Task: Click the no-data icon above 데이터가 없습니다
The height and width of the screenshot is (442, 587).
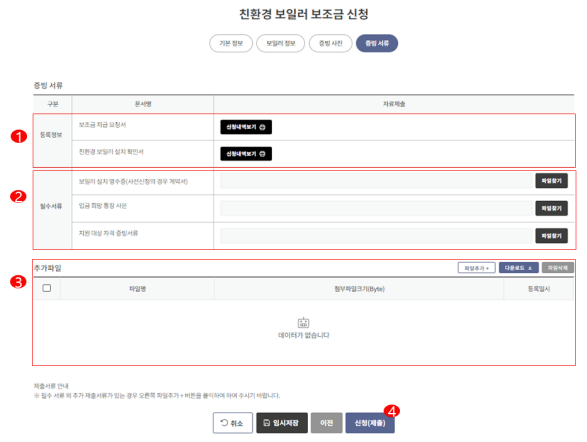Action: tap(303, 322)
